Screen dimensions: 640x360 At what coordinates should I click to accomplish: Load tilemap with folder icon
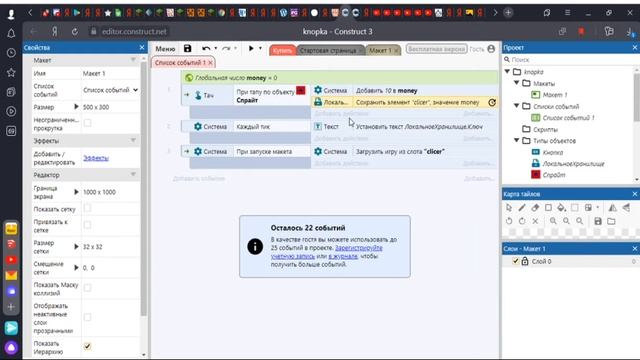[611, 221]
